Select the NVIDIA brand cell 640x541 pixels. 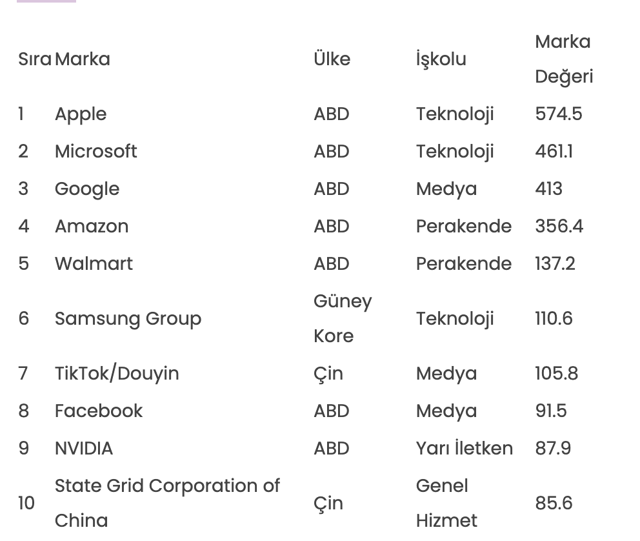click(84, 448)
